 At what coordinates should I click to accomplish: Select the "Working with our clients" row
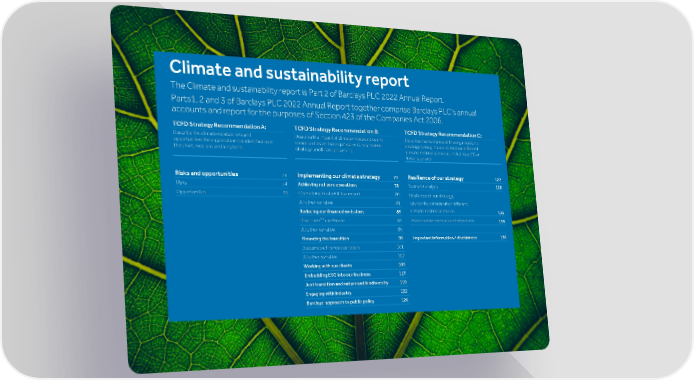[x=354, y=265]
